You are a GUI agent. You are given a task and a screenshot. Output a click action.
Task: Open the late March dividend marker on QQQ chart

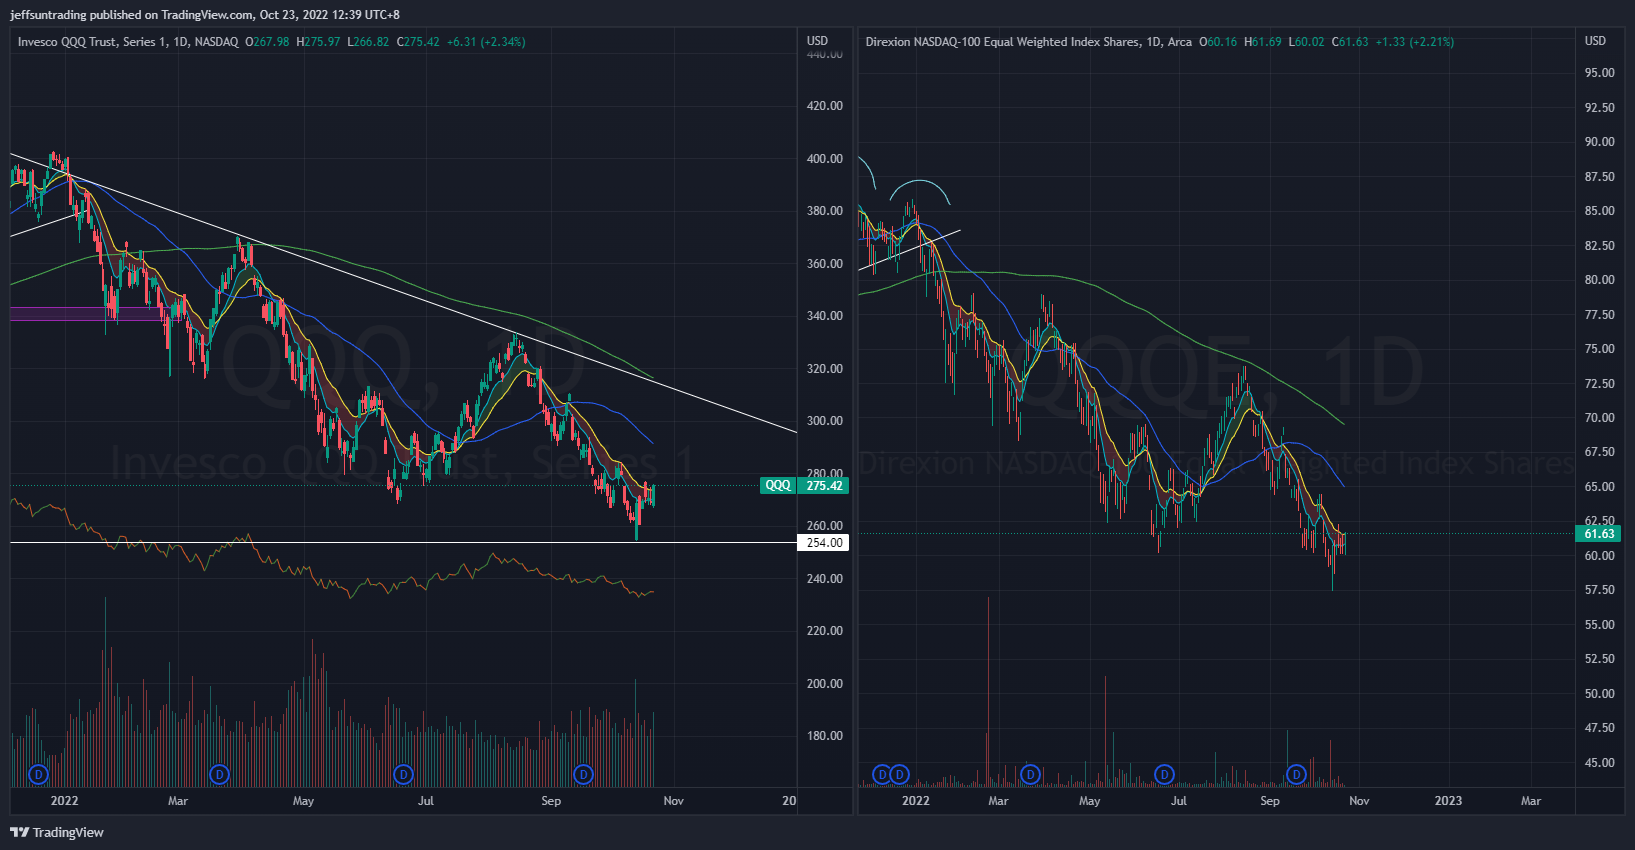pos(220,774)
